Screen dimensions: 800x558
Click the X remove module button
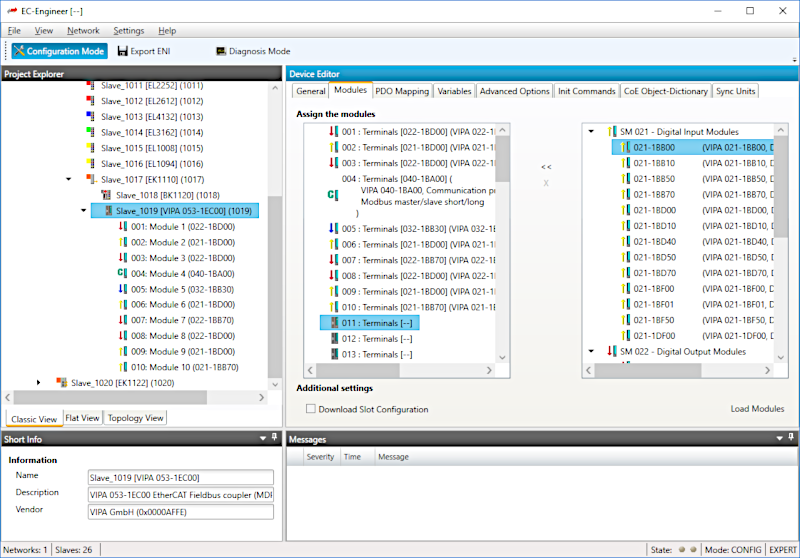(546, 183)
